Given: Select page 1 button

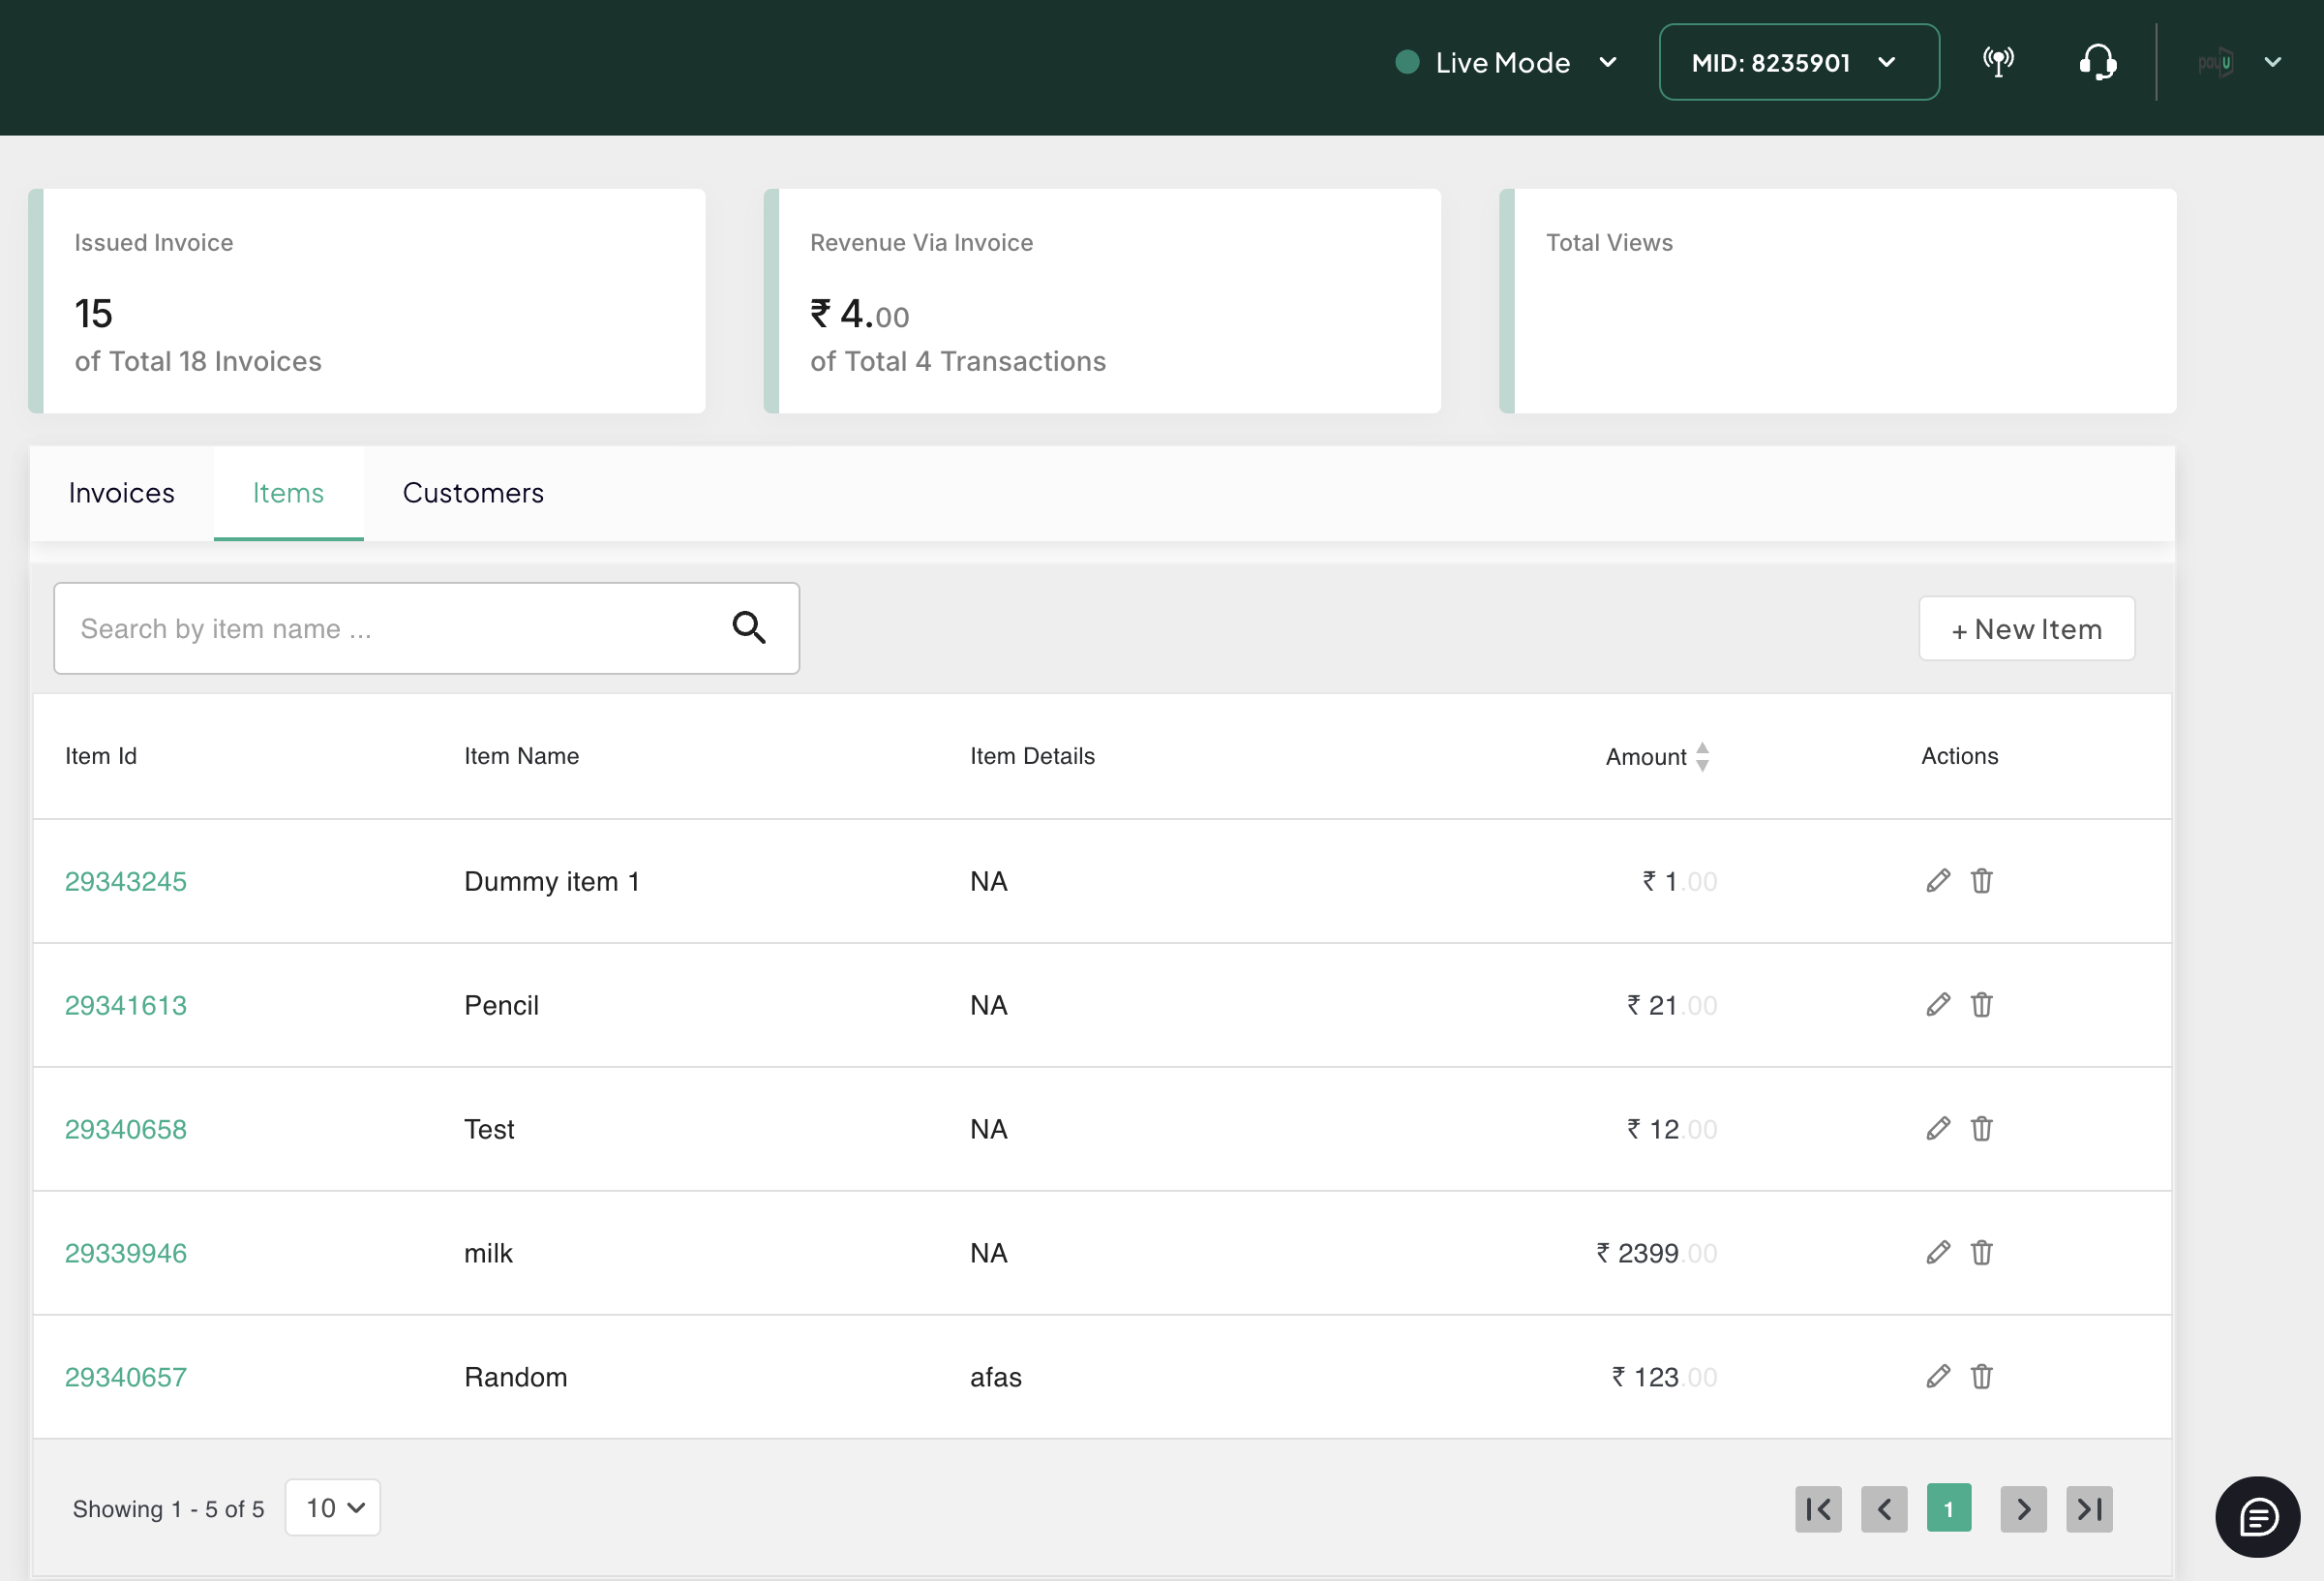Looking at the screenshot, I should point(1948,1508).
